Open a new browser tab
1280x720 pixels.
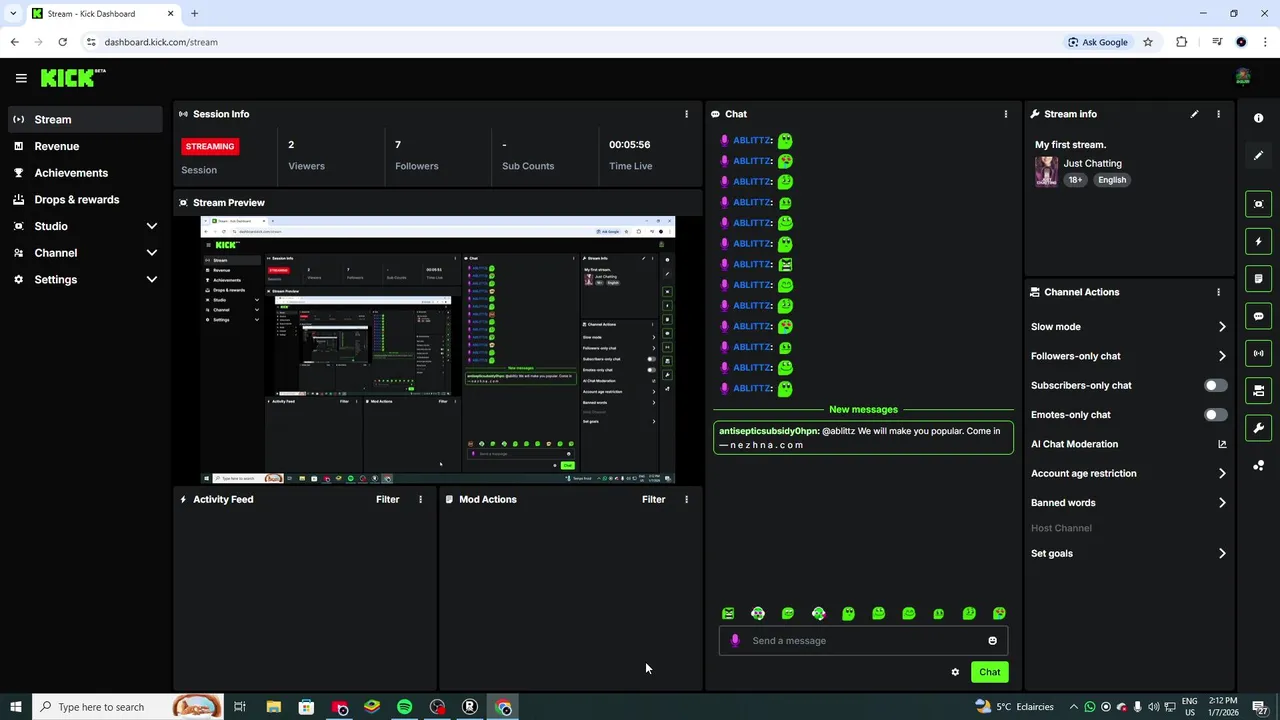click(x=194, y=13)
